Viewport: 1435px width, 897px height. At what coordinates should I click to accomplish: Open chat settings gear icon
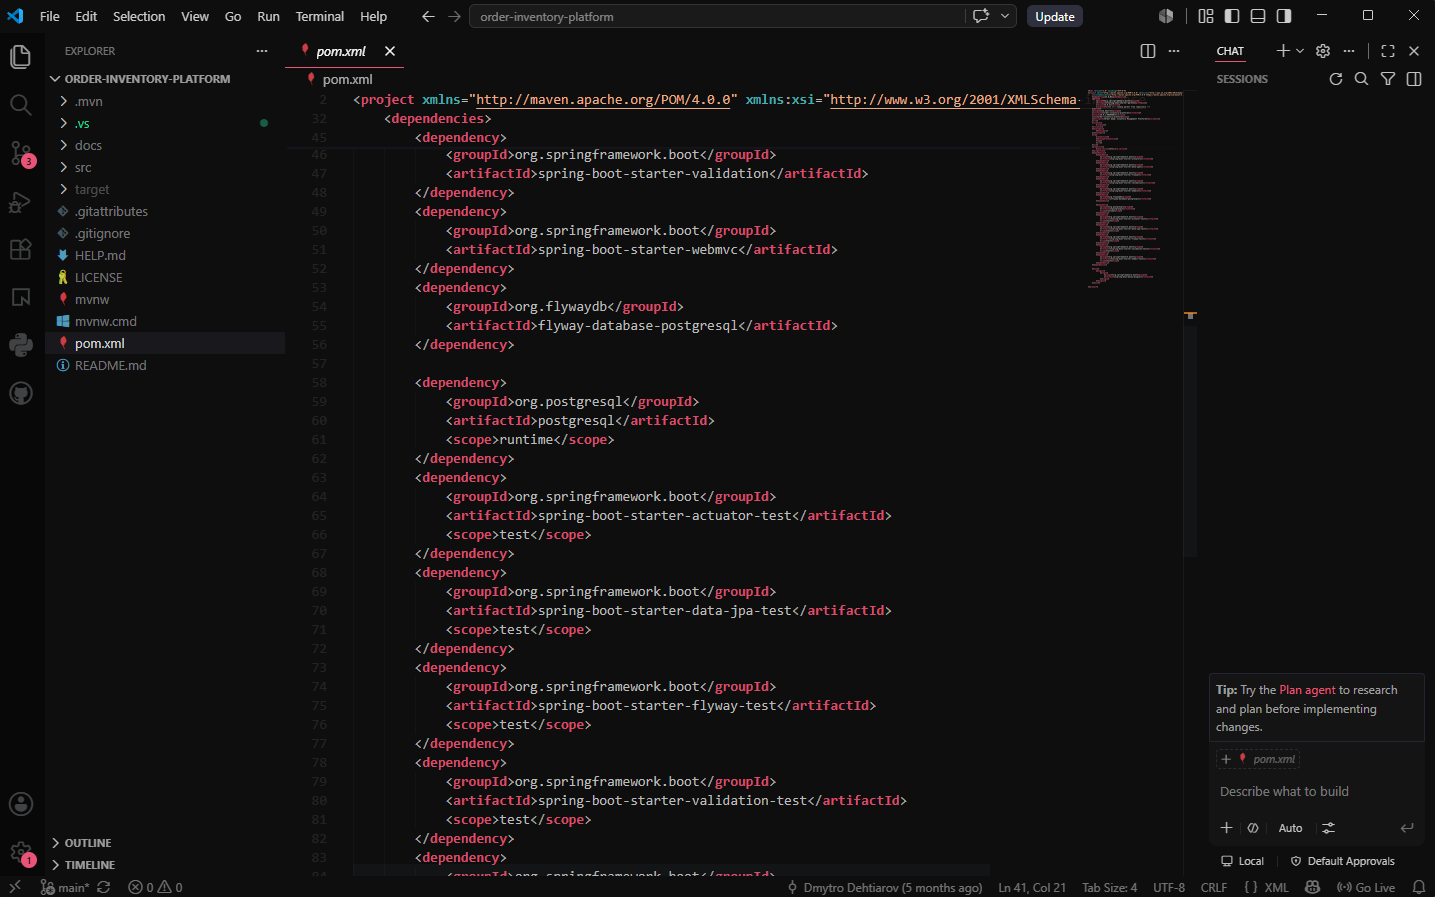[1323, 51]
